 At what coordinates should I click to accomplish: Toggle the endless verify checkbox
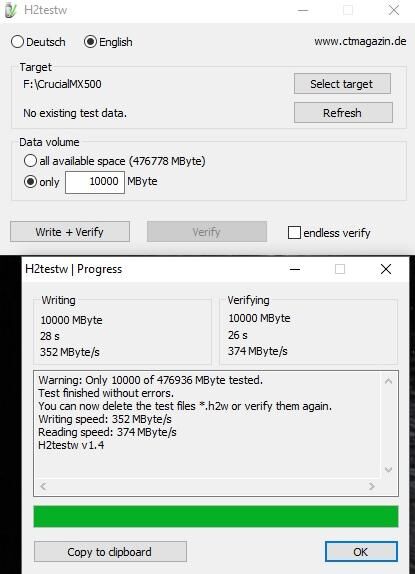pyautogui.click(x=329, y=232)
